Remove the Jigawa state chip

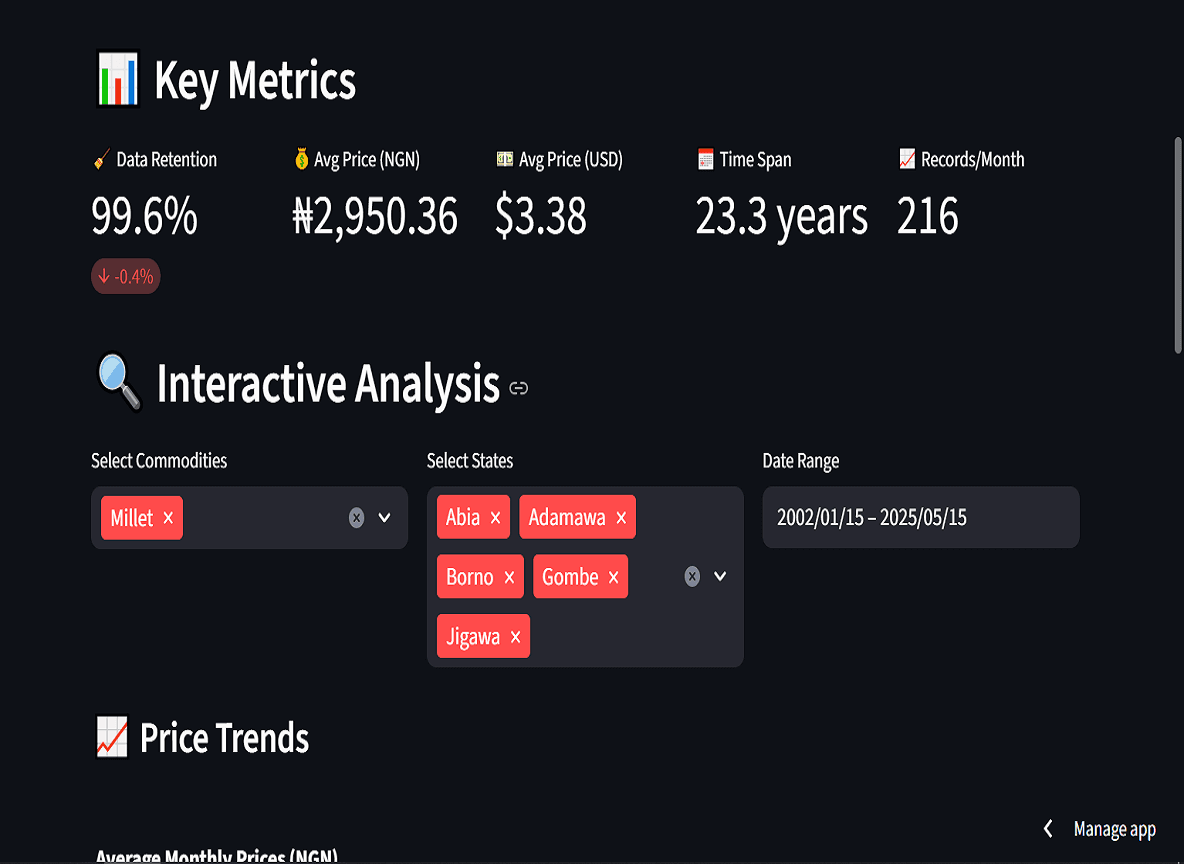click(x=516, y=636)
